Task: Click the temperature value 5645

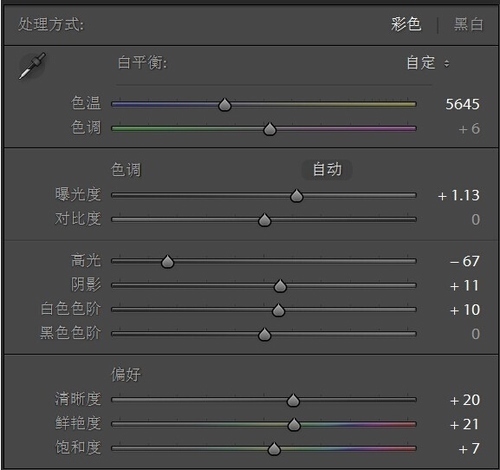Action: click(x=462, y=104)
